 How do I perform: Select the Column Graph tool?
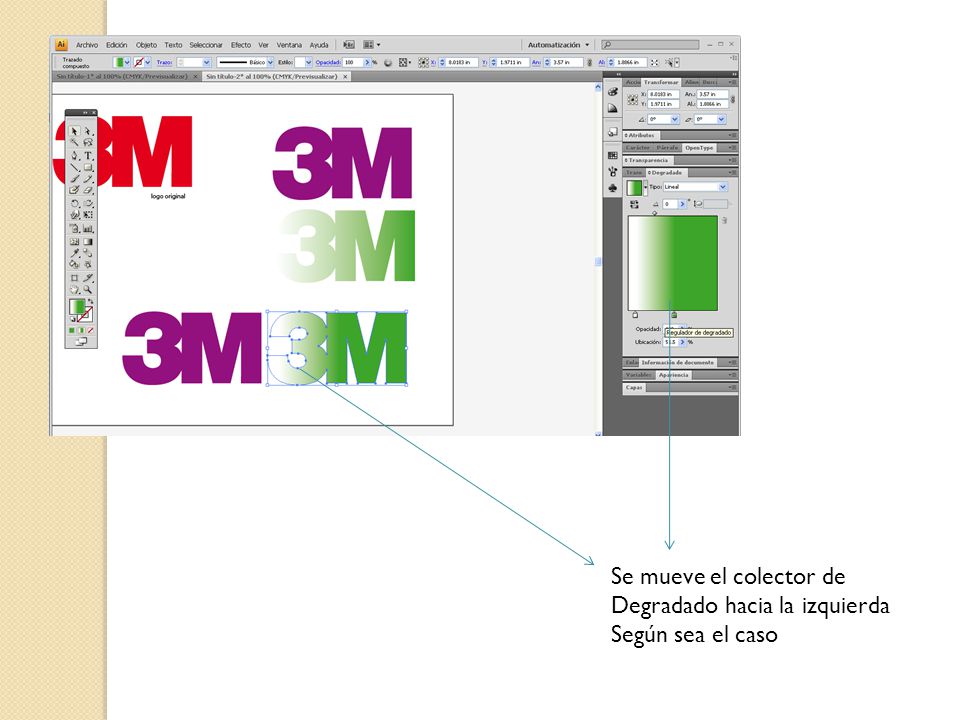tap(88, 228)
